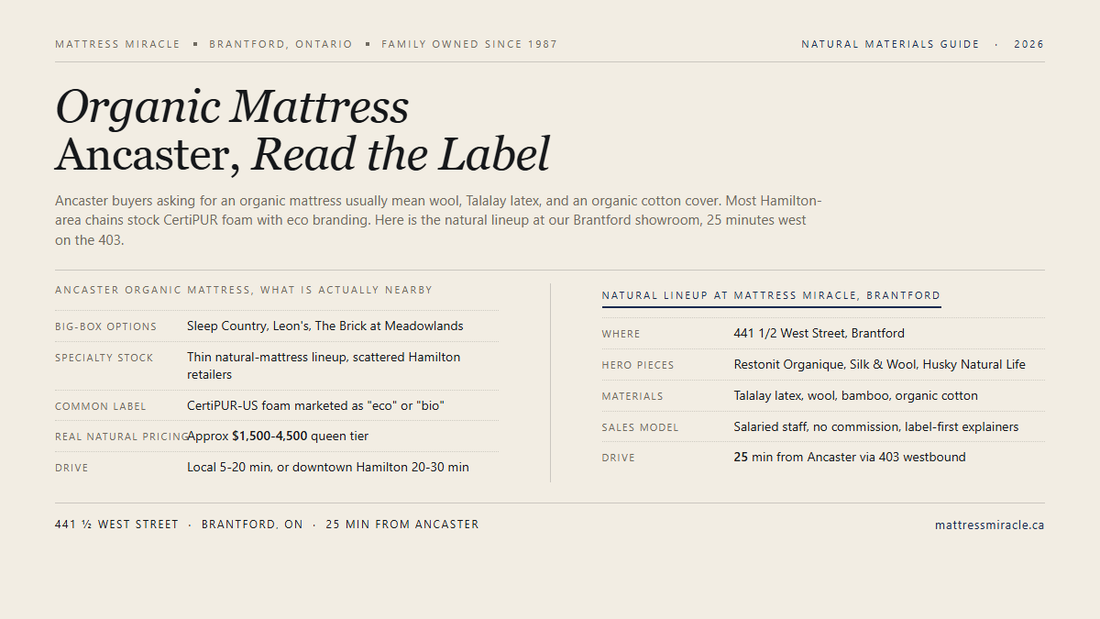Click the 'HERO PIECES' label
Viewport: 1100px width, 619px height.
[x=638, y=365]
